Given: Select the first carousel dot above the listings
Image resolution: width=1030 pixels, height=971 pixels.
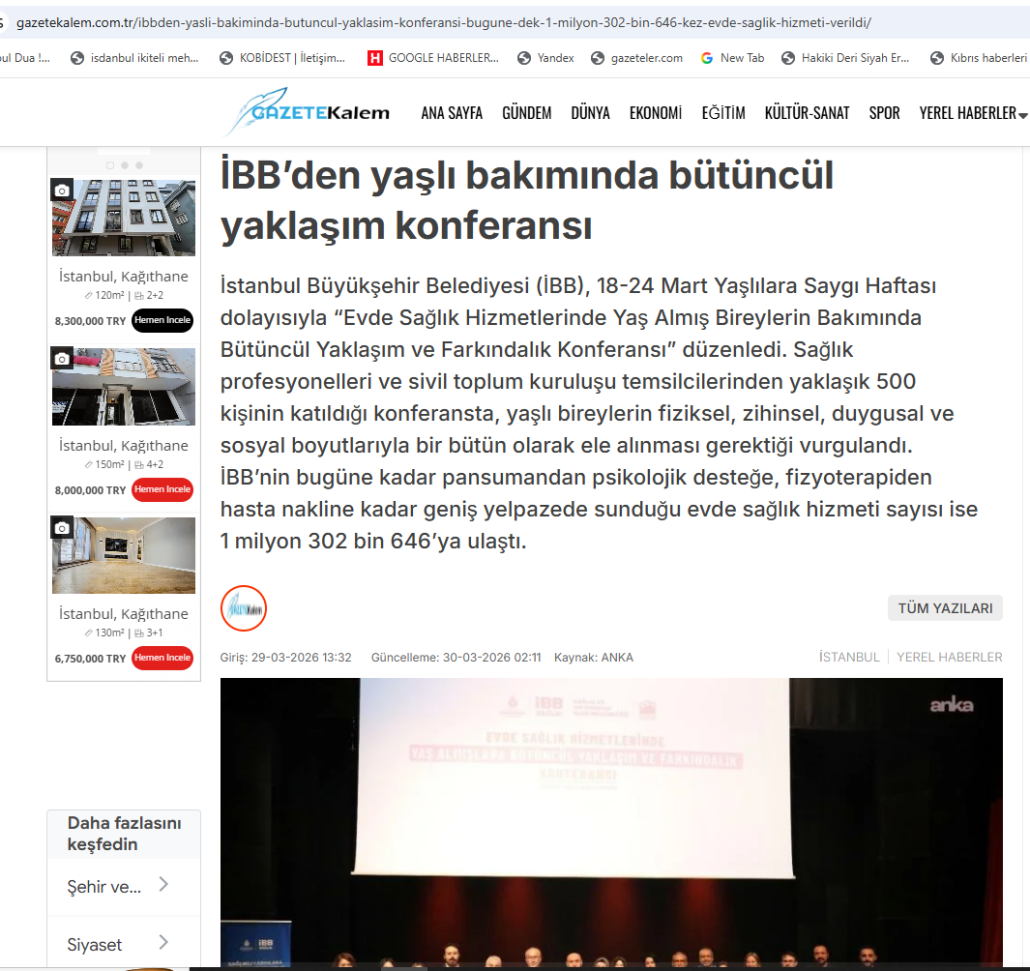Looking at the screenshot, I should 109,165.
